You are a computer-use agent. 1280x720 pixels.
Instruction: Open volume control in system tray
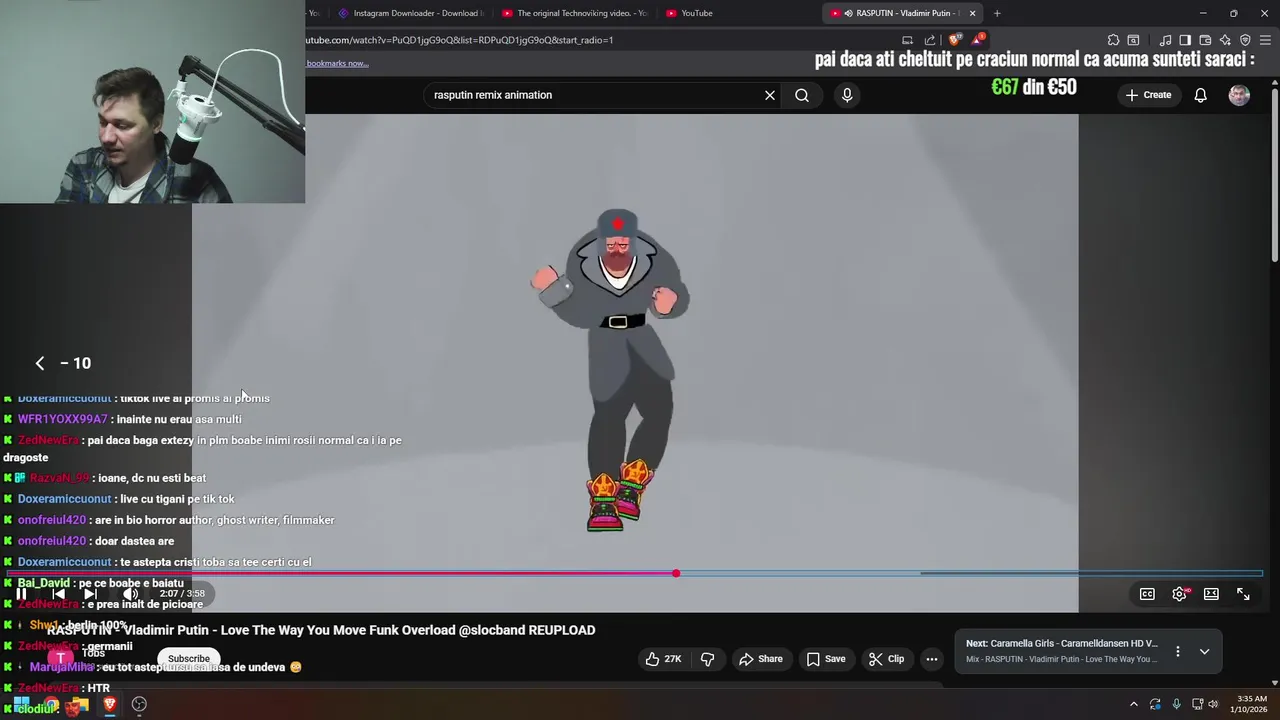click(1213, 704)
